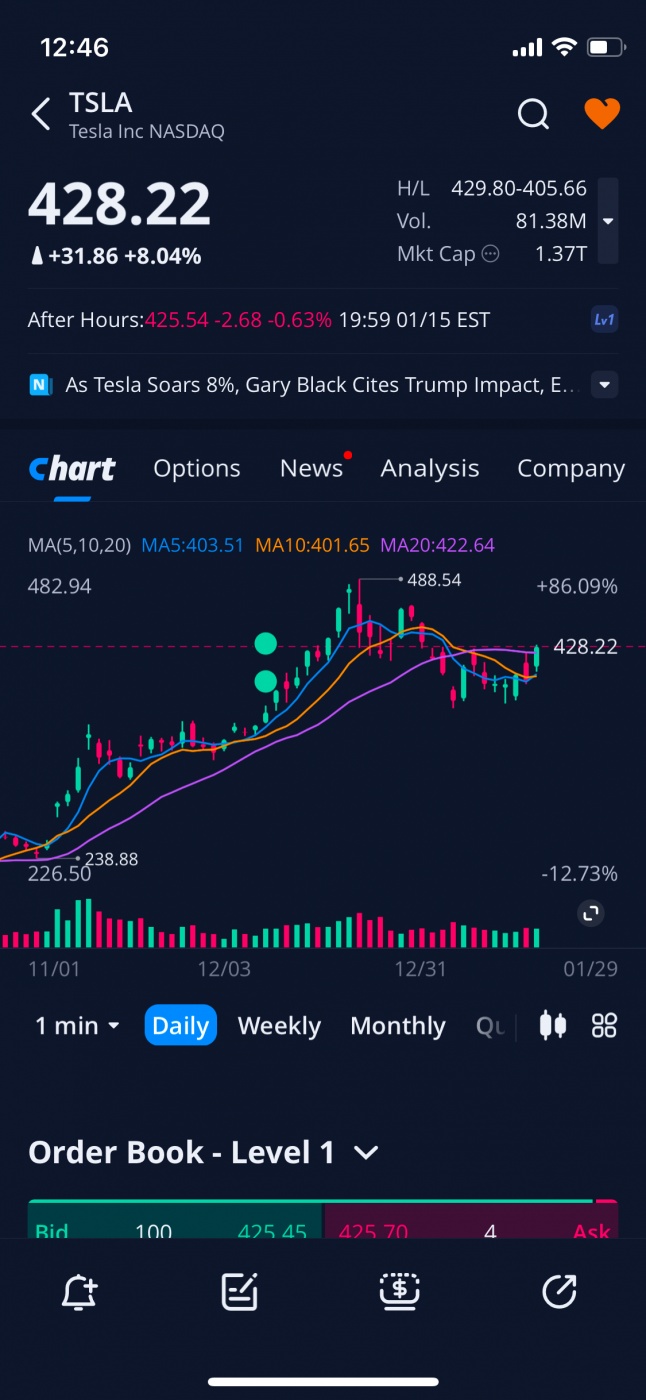Expand the Tesla news headline dropdown

pyautogui.click(x=604, y=385)
